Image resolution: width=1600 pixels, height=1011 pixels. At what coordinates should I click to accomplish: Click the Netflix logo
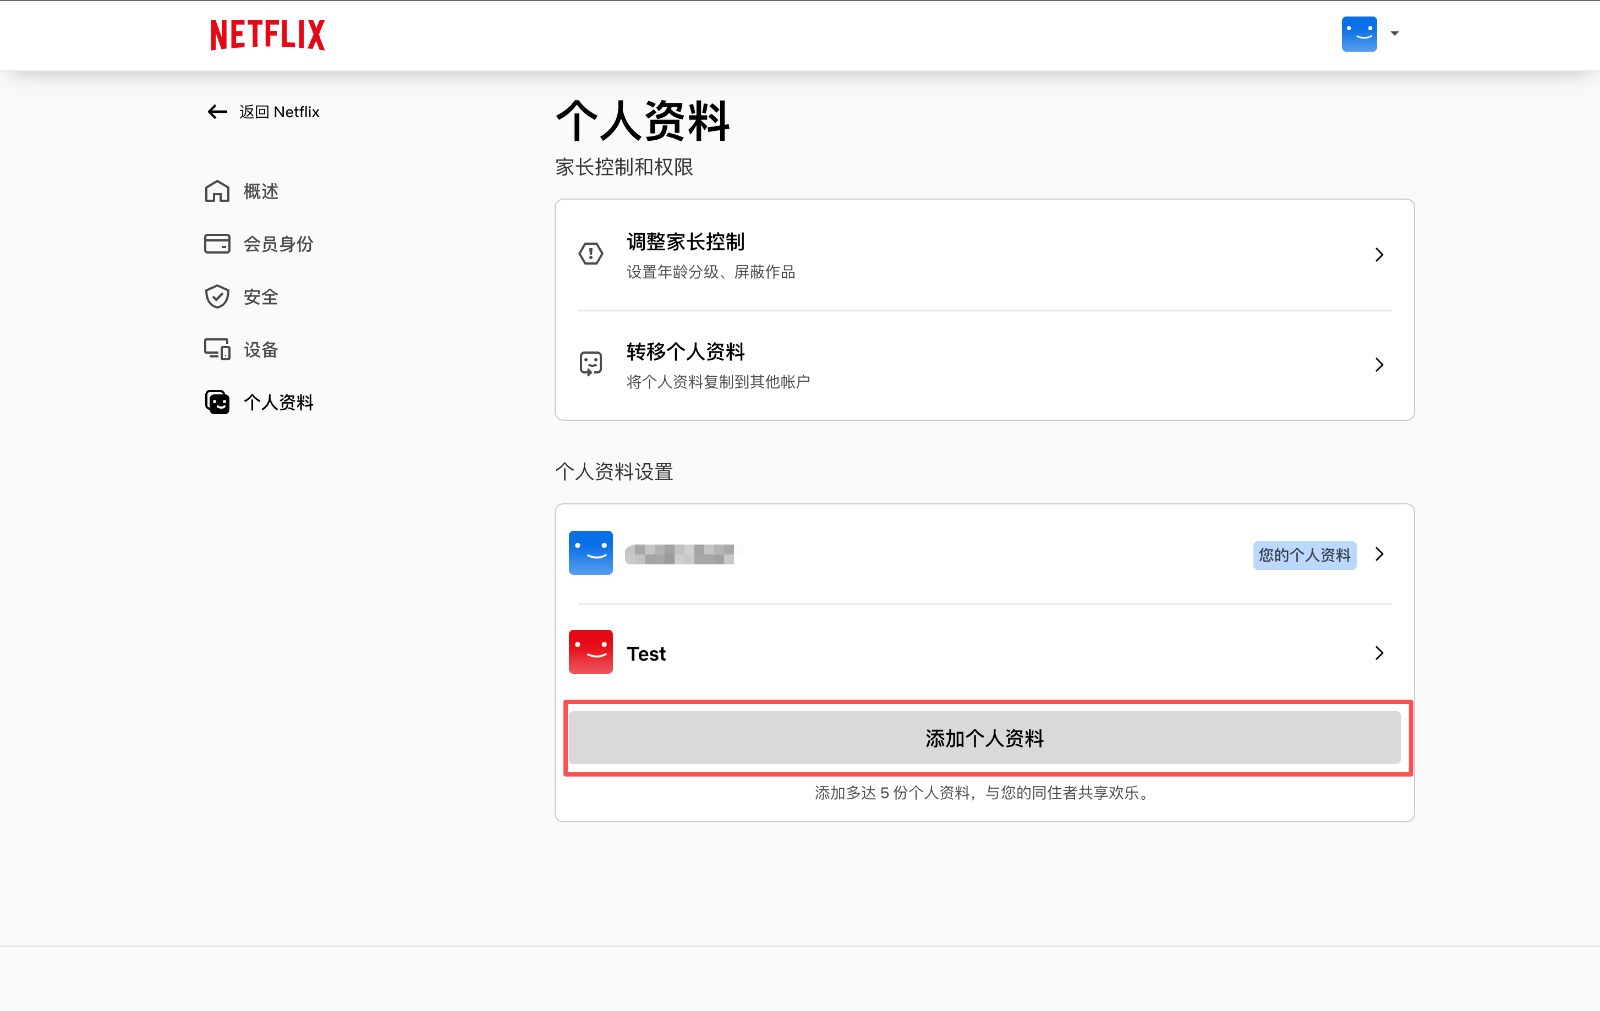click(267, 35)
